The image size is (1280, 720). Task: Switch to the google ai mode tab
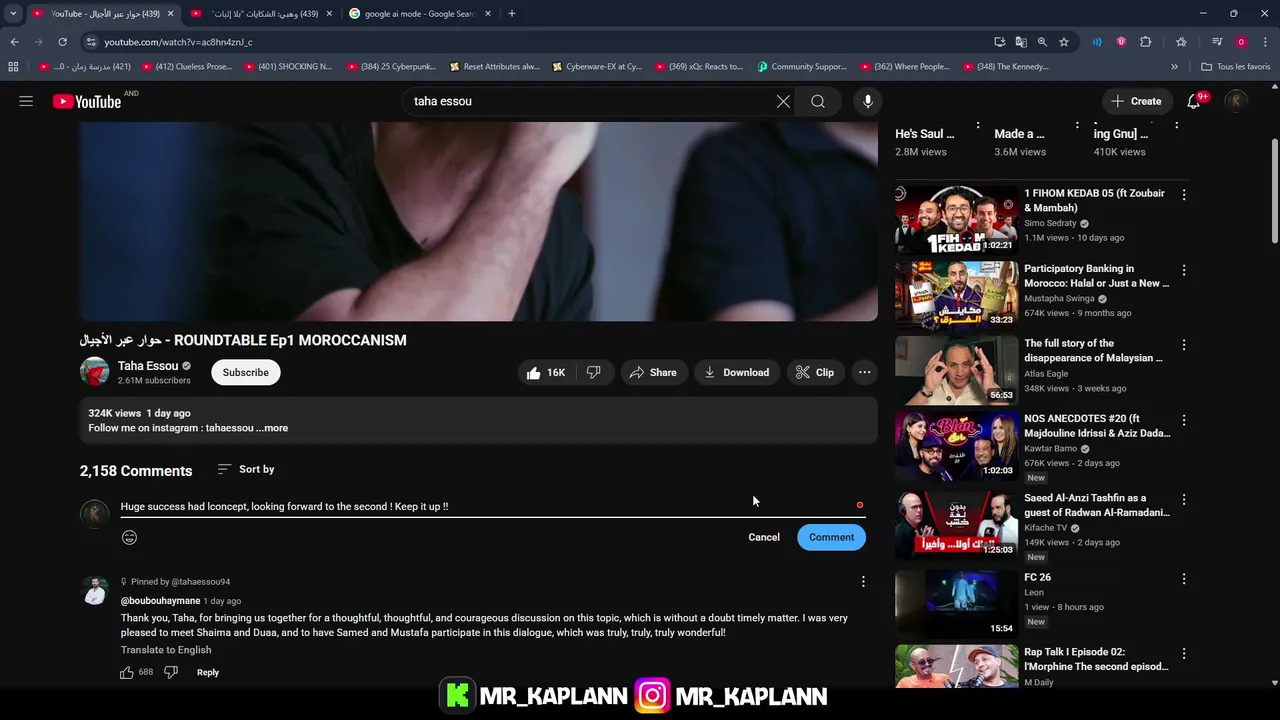tap(420, 14)
